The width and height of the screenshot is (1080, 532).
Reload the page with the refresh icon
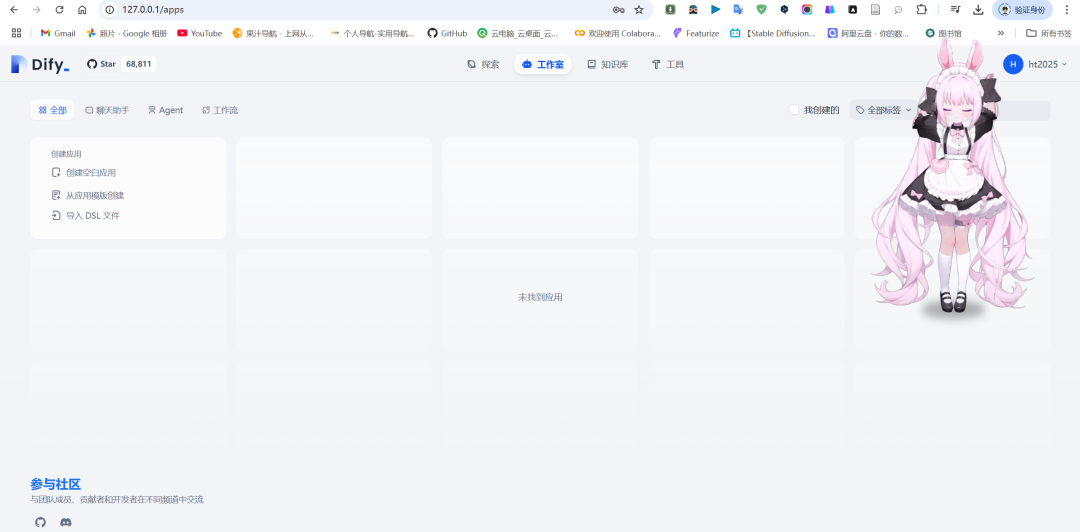(59, 10)
